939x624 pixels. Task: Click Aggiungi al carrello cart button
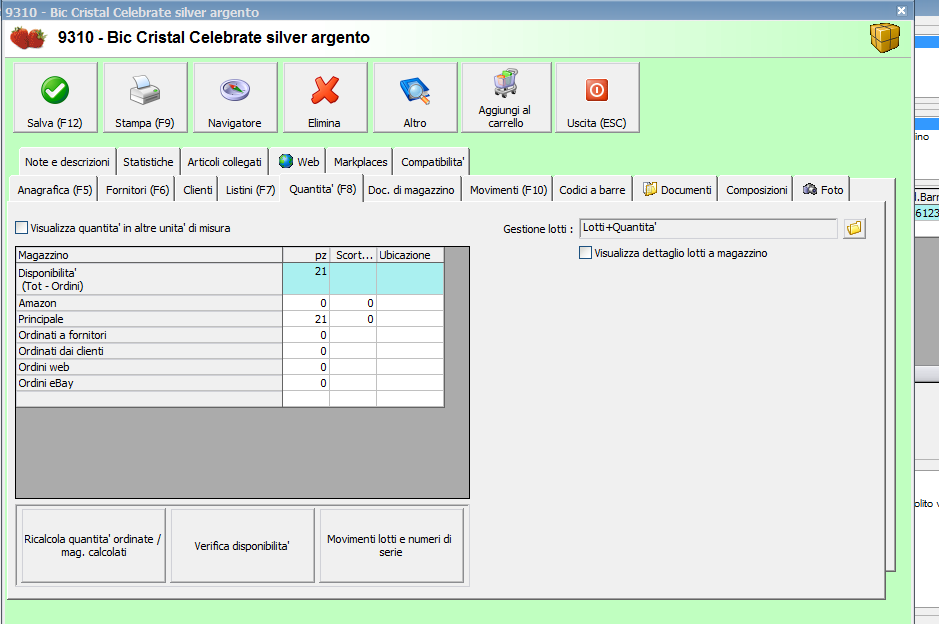(506, 98)
